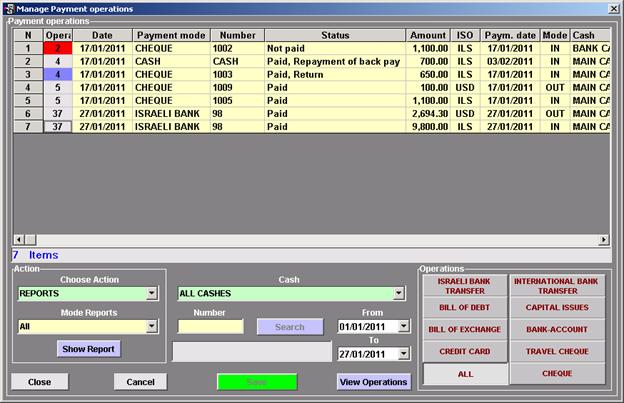Open the To date dropdown
Image resolution: width=624 pixels, height=403 pixels.
(x=404, y=353)
